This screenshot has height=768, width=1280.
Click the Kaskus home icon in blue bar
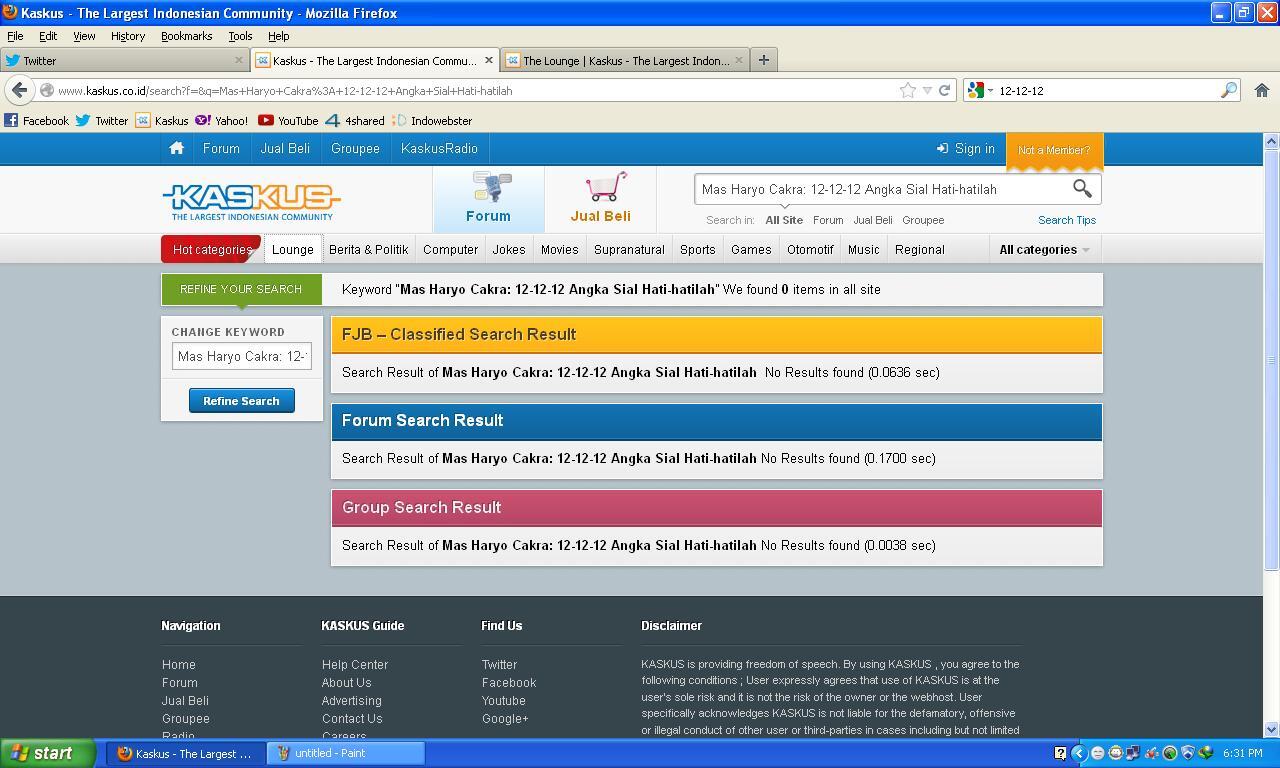coord(177,148)
